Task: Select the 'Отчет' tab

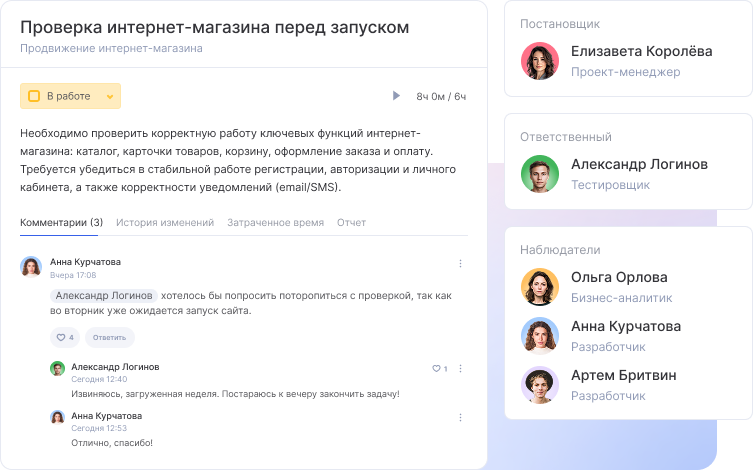Action: point(351,223)
